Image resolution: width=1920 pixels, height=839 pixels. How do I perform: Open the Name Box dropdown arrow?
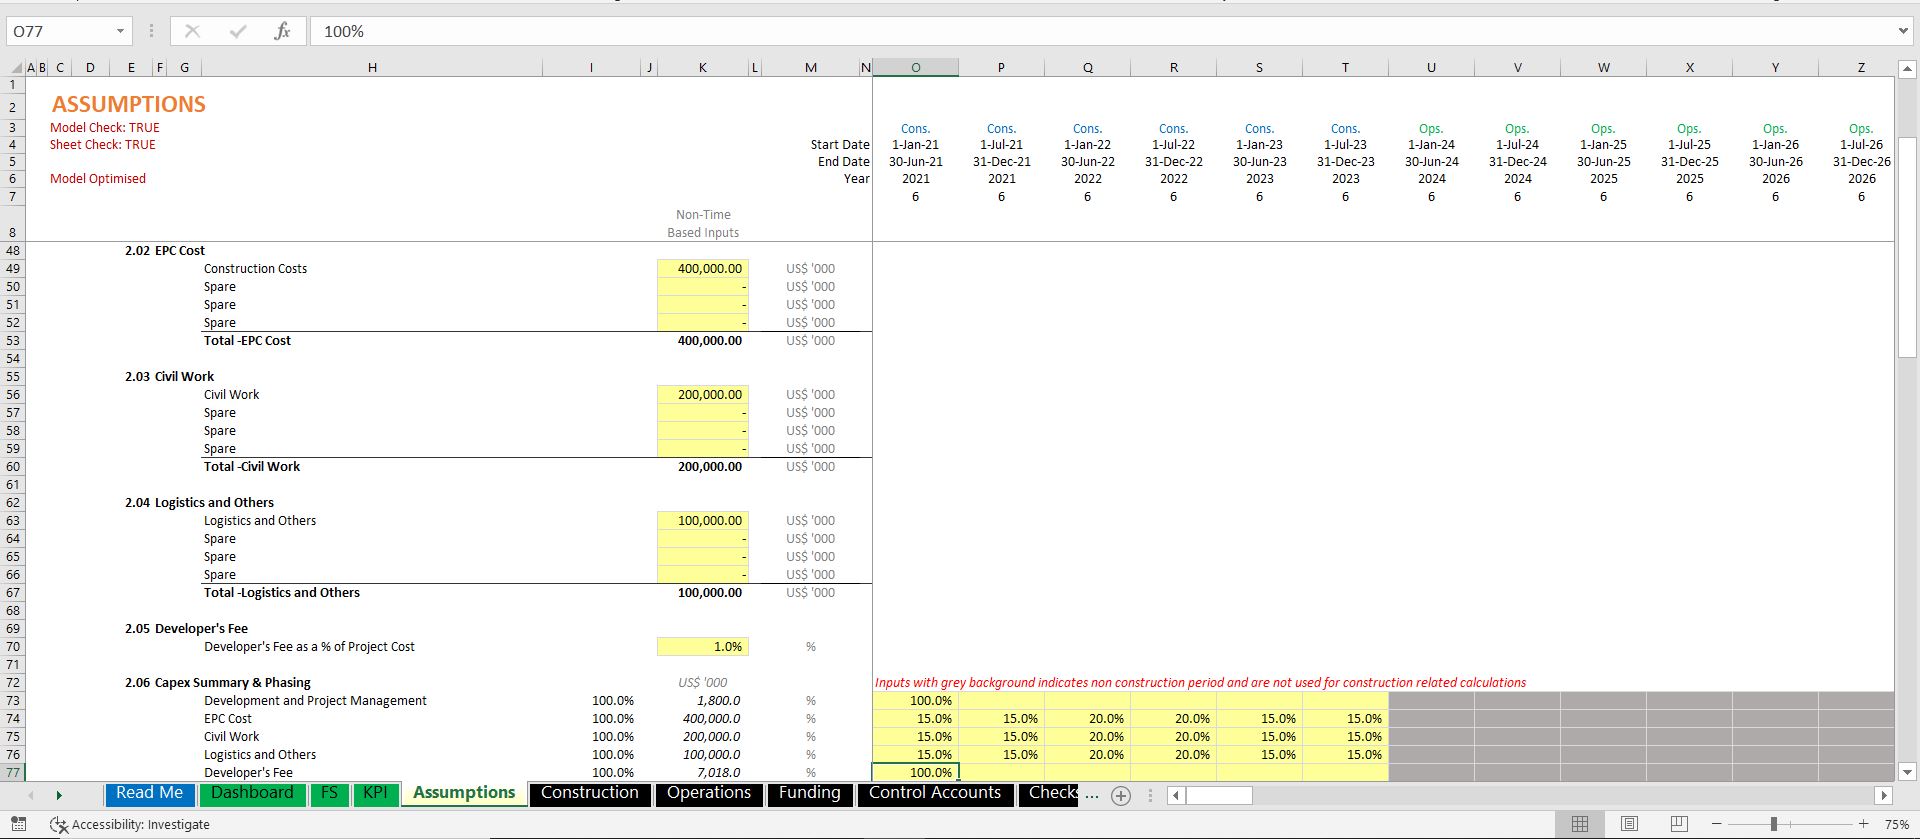(x=120, y=31)
